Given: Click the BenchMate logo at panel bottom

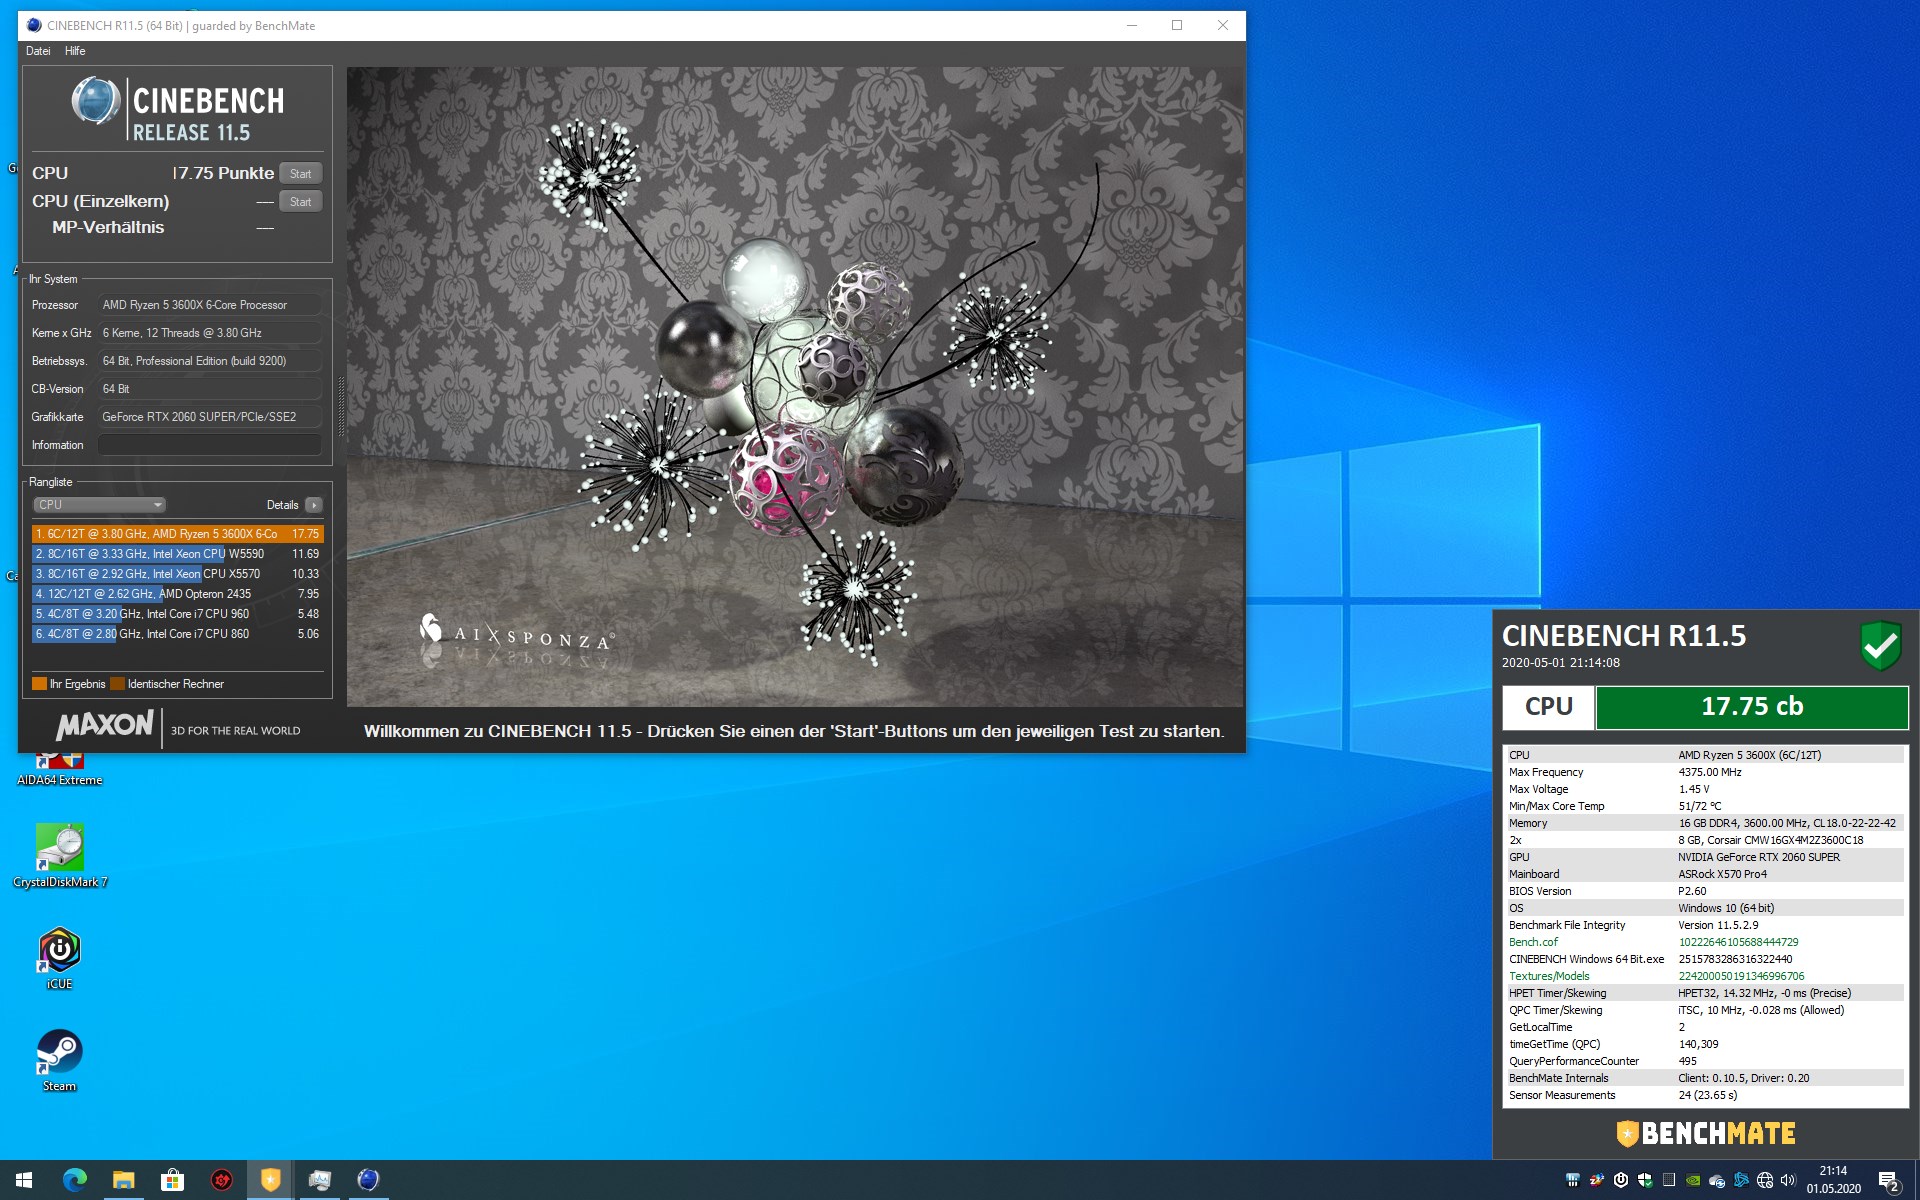Looking at the screenshot, I should click(x=1706, y=1133).
